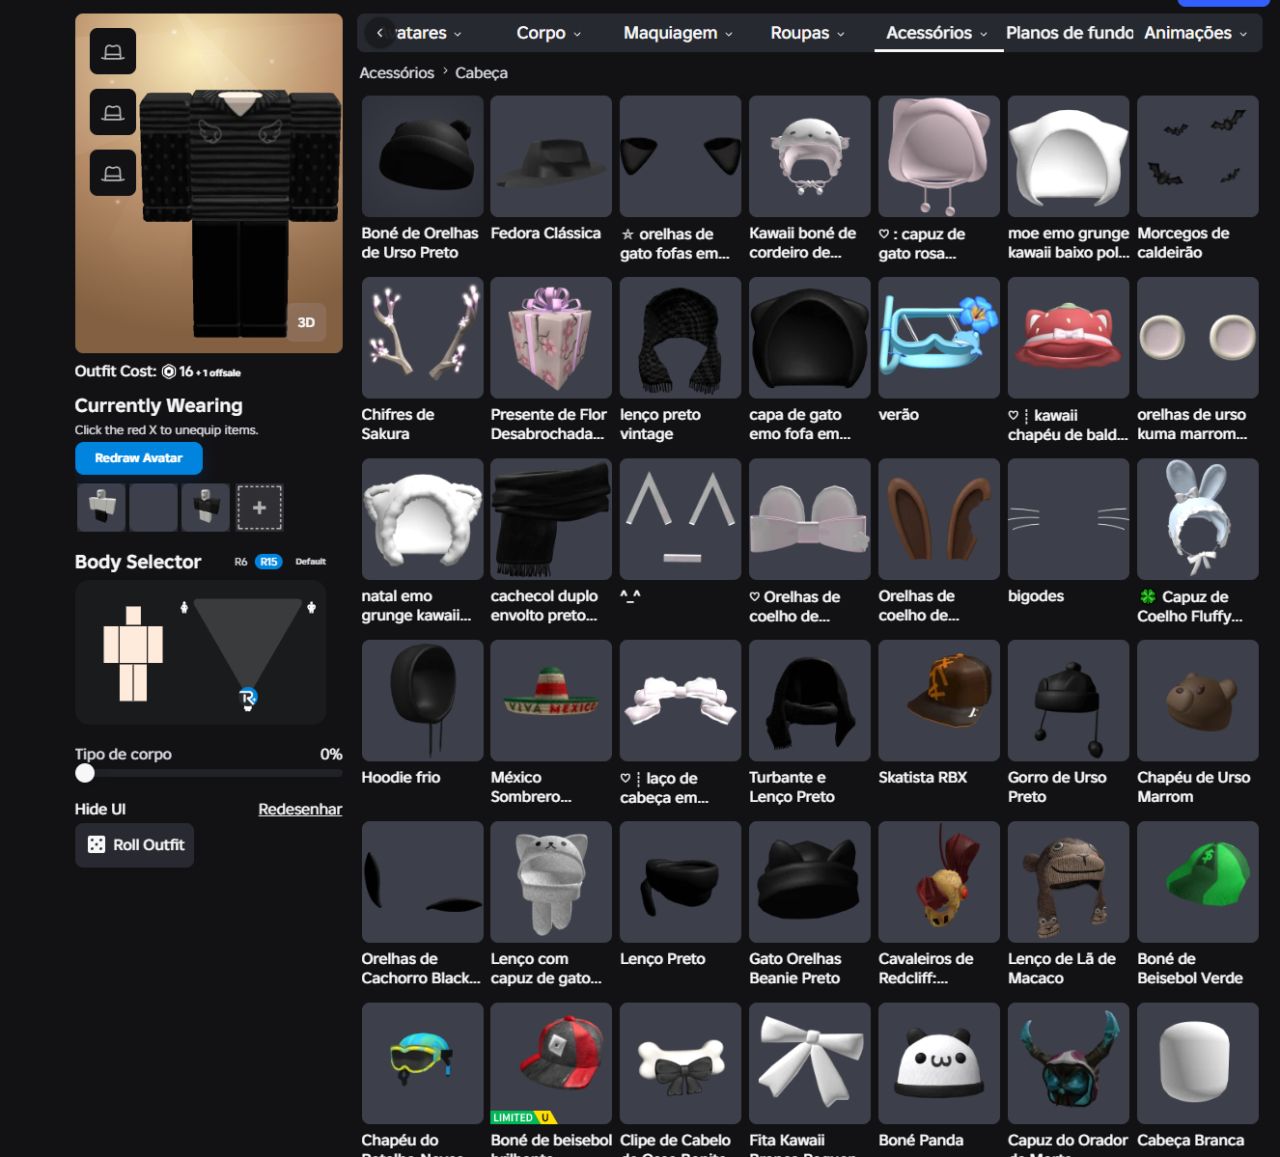Click the avatar preview image

(x=209, y=183)
